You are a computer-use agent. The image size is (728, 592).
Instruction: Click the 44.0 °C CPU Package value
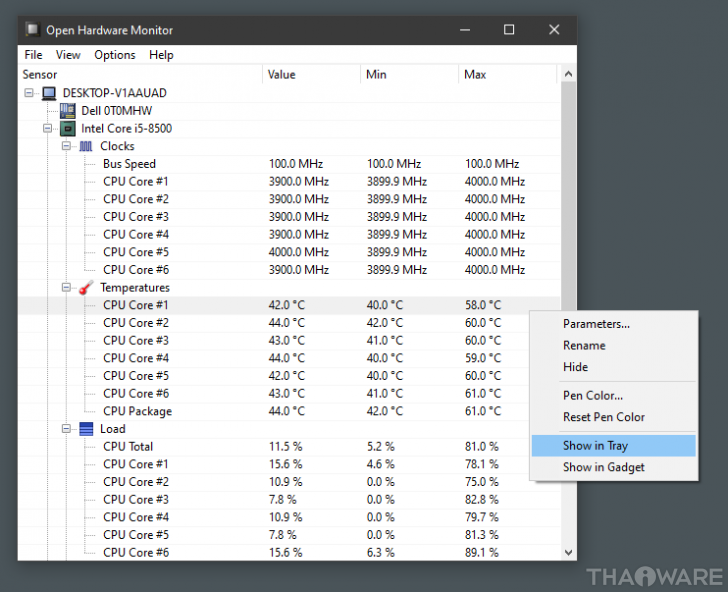[x=286, y=411]
